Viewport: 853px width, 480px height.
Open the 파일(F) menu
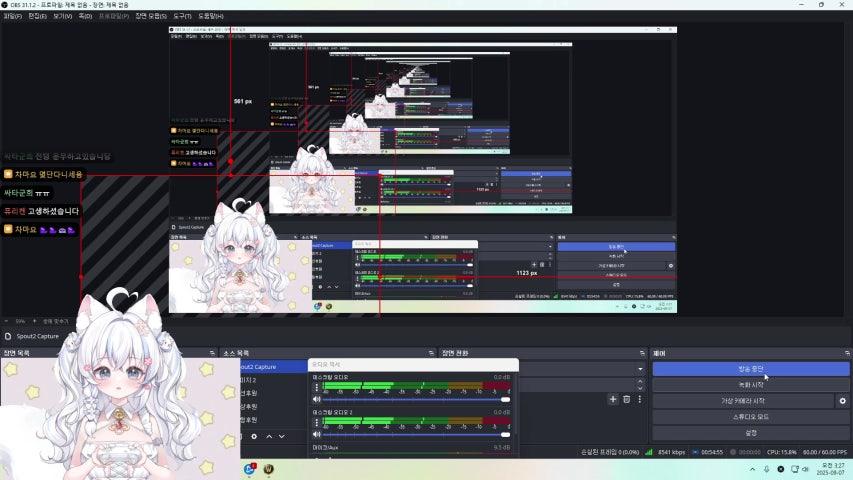[x=12, y=16]
